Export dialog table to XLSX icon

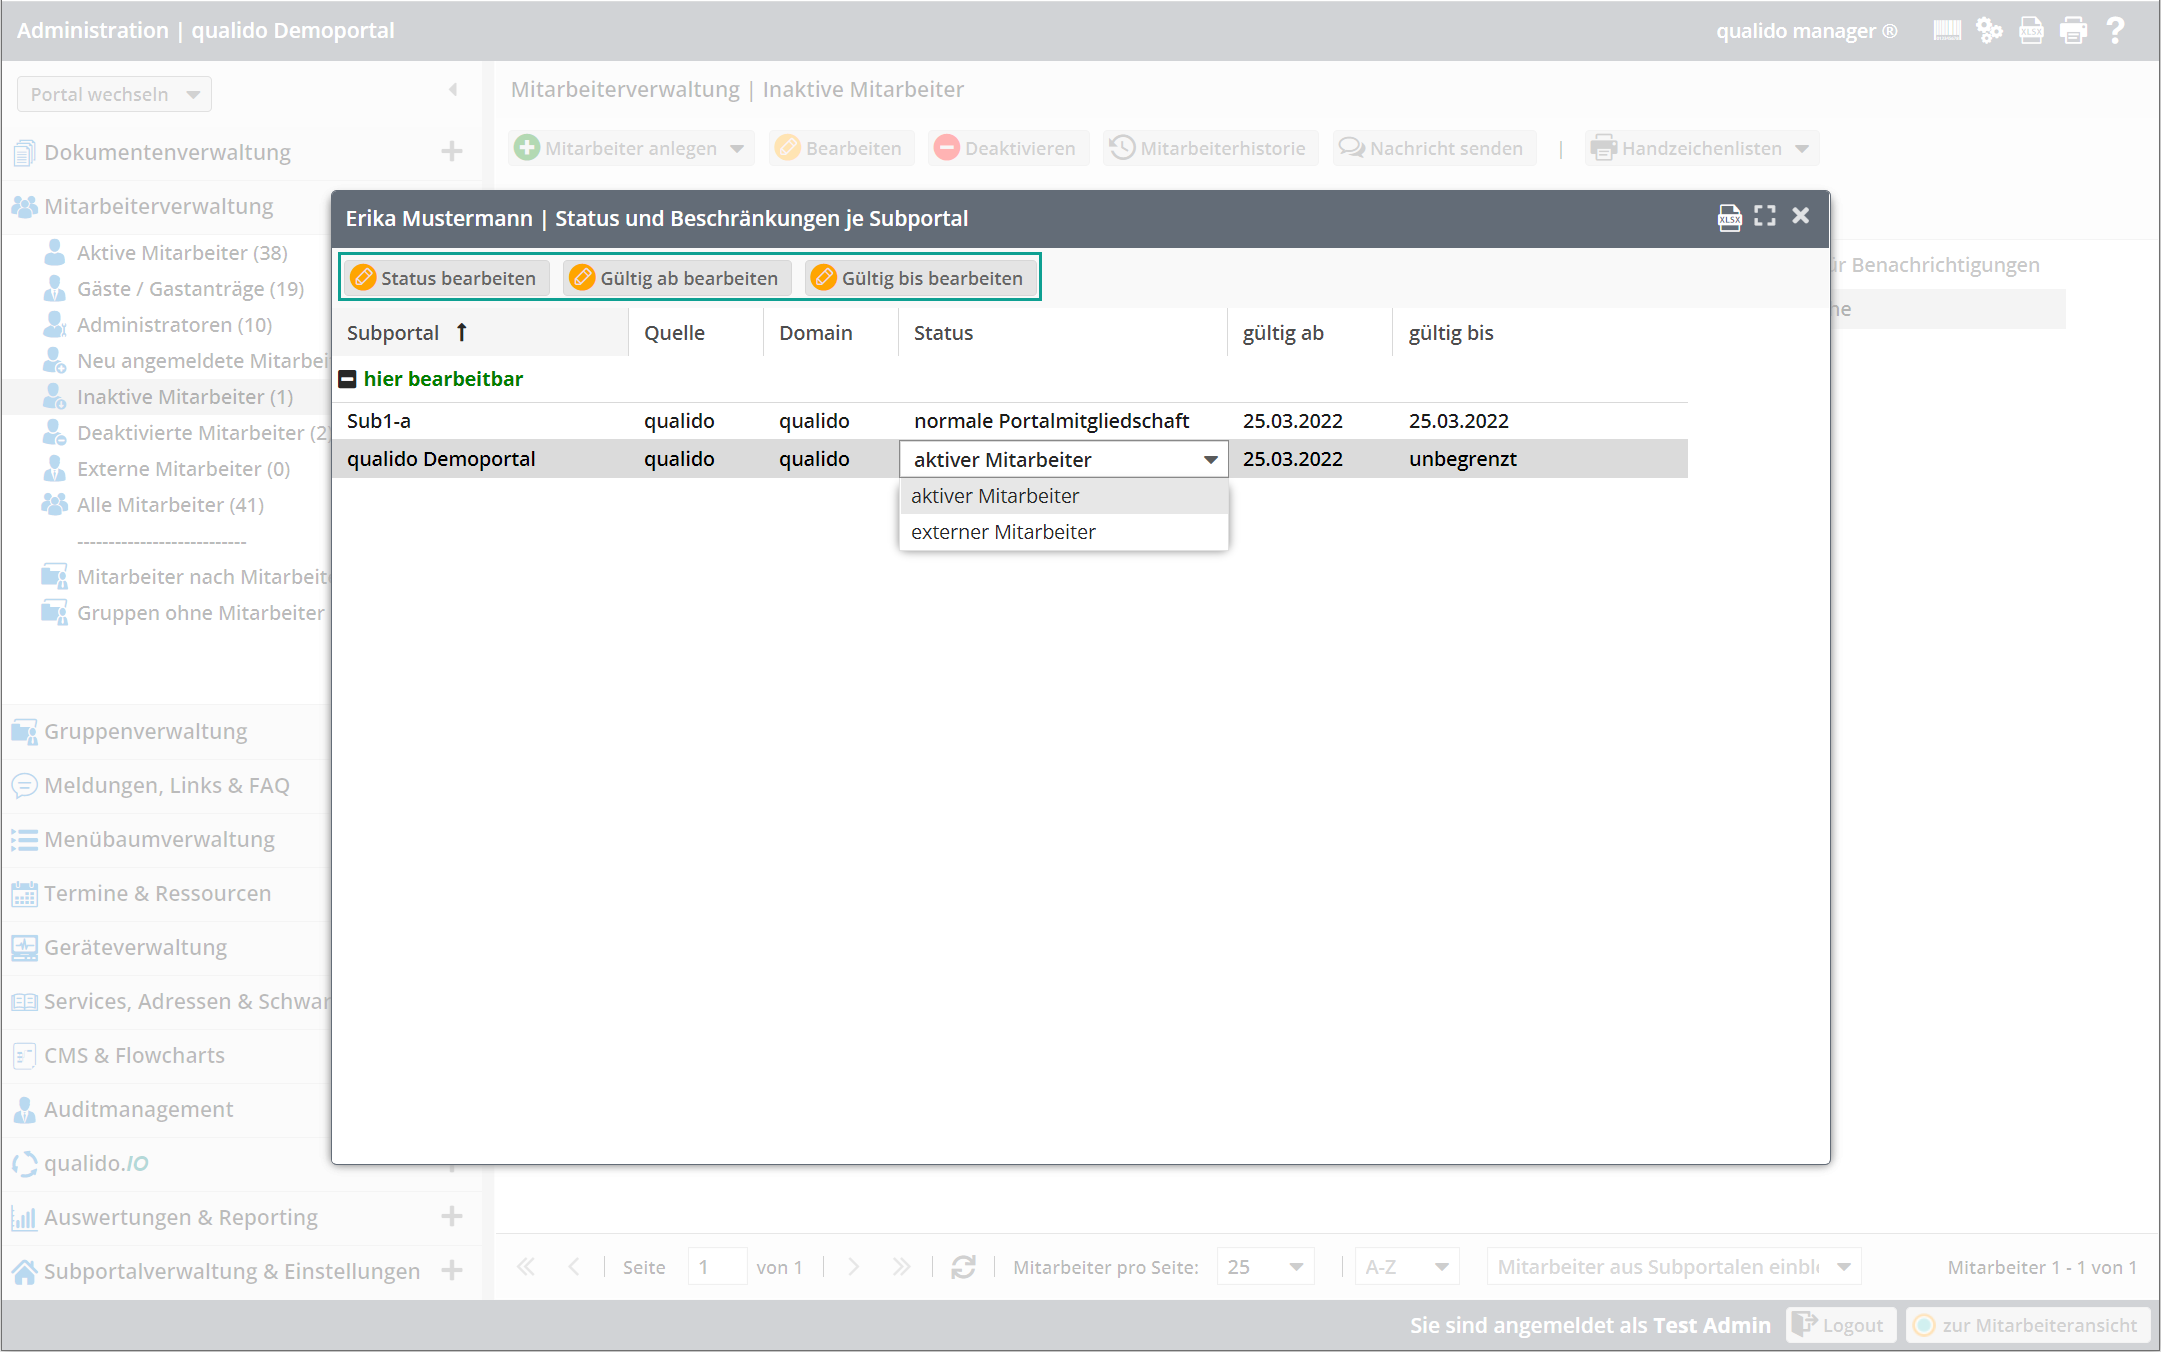(1729, 217)
